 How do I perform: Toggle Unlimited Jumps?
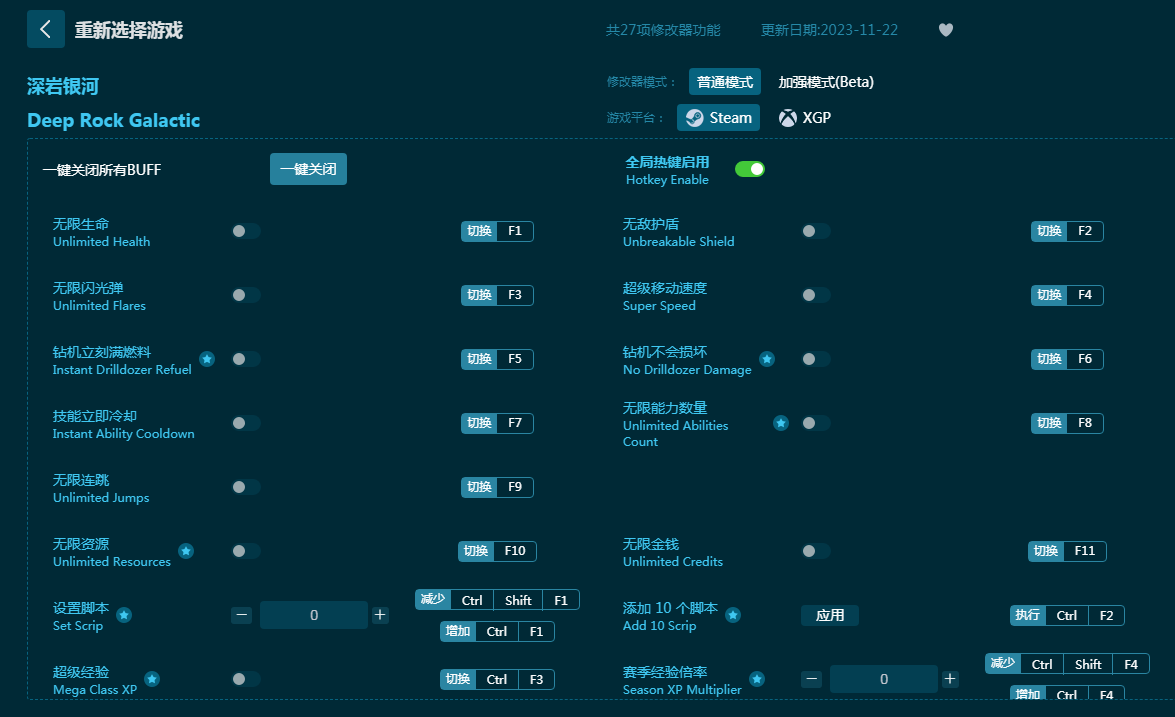coord(246,487)
